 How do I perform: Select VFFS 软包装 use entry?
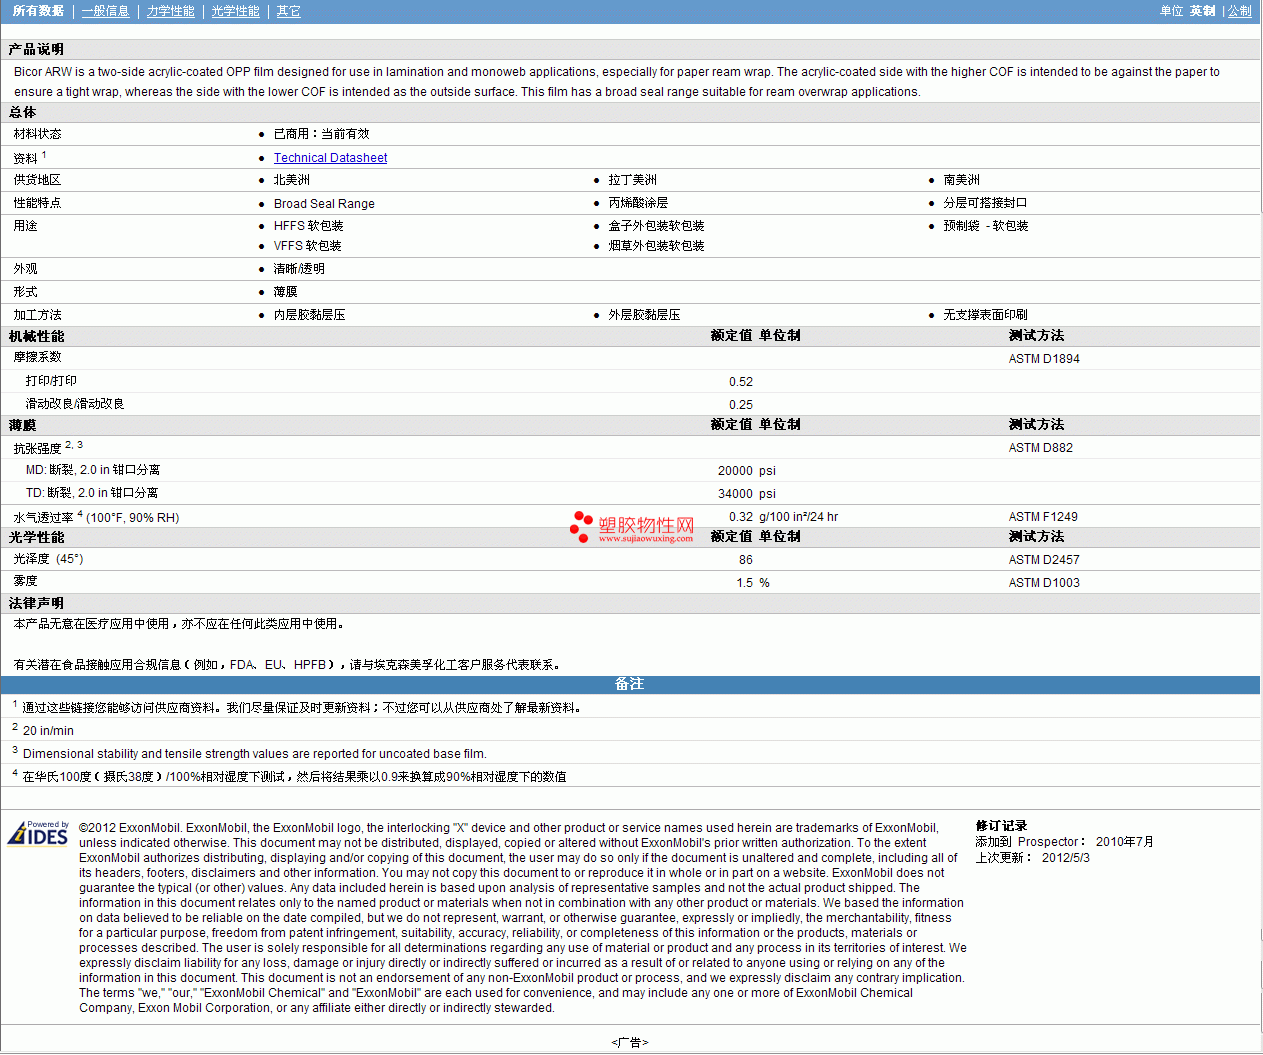[x=308, y=246]
